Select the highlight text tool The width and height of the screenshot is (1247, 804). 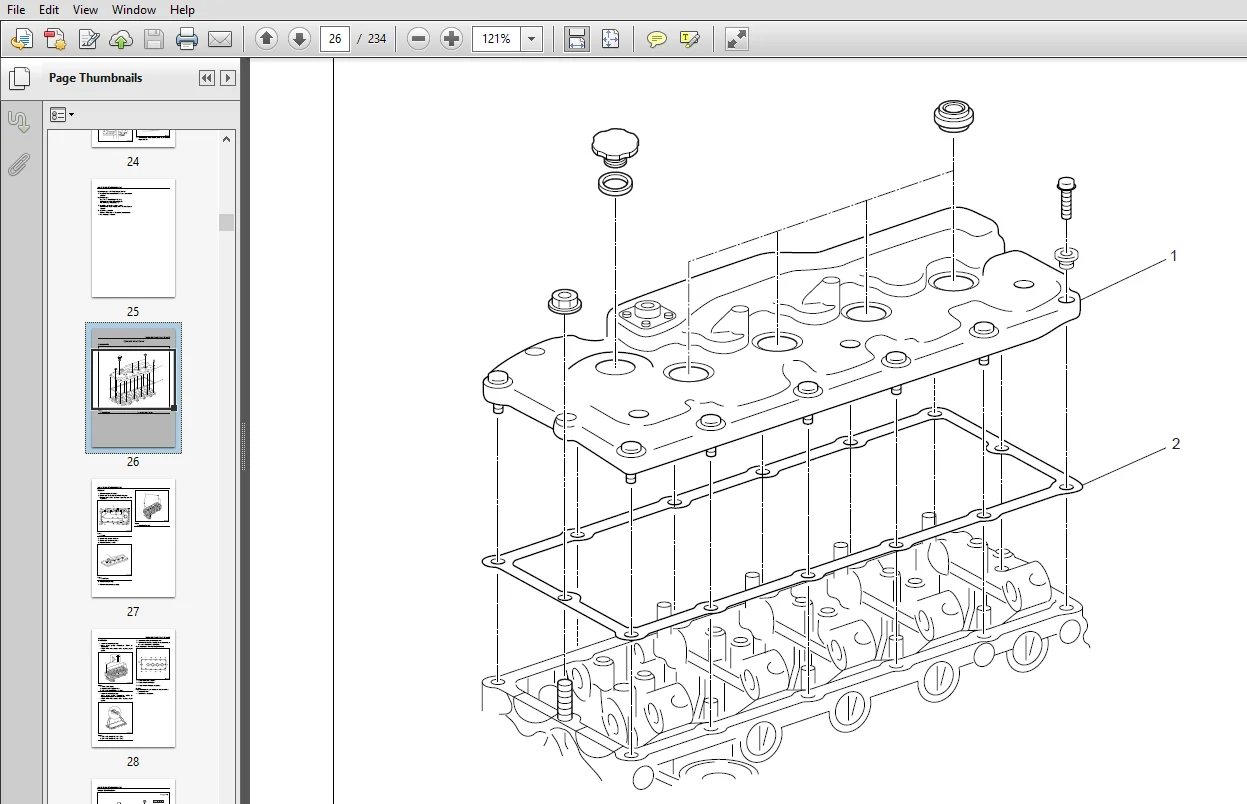click(x=689, y=39)
